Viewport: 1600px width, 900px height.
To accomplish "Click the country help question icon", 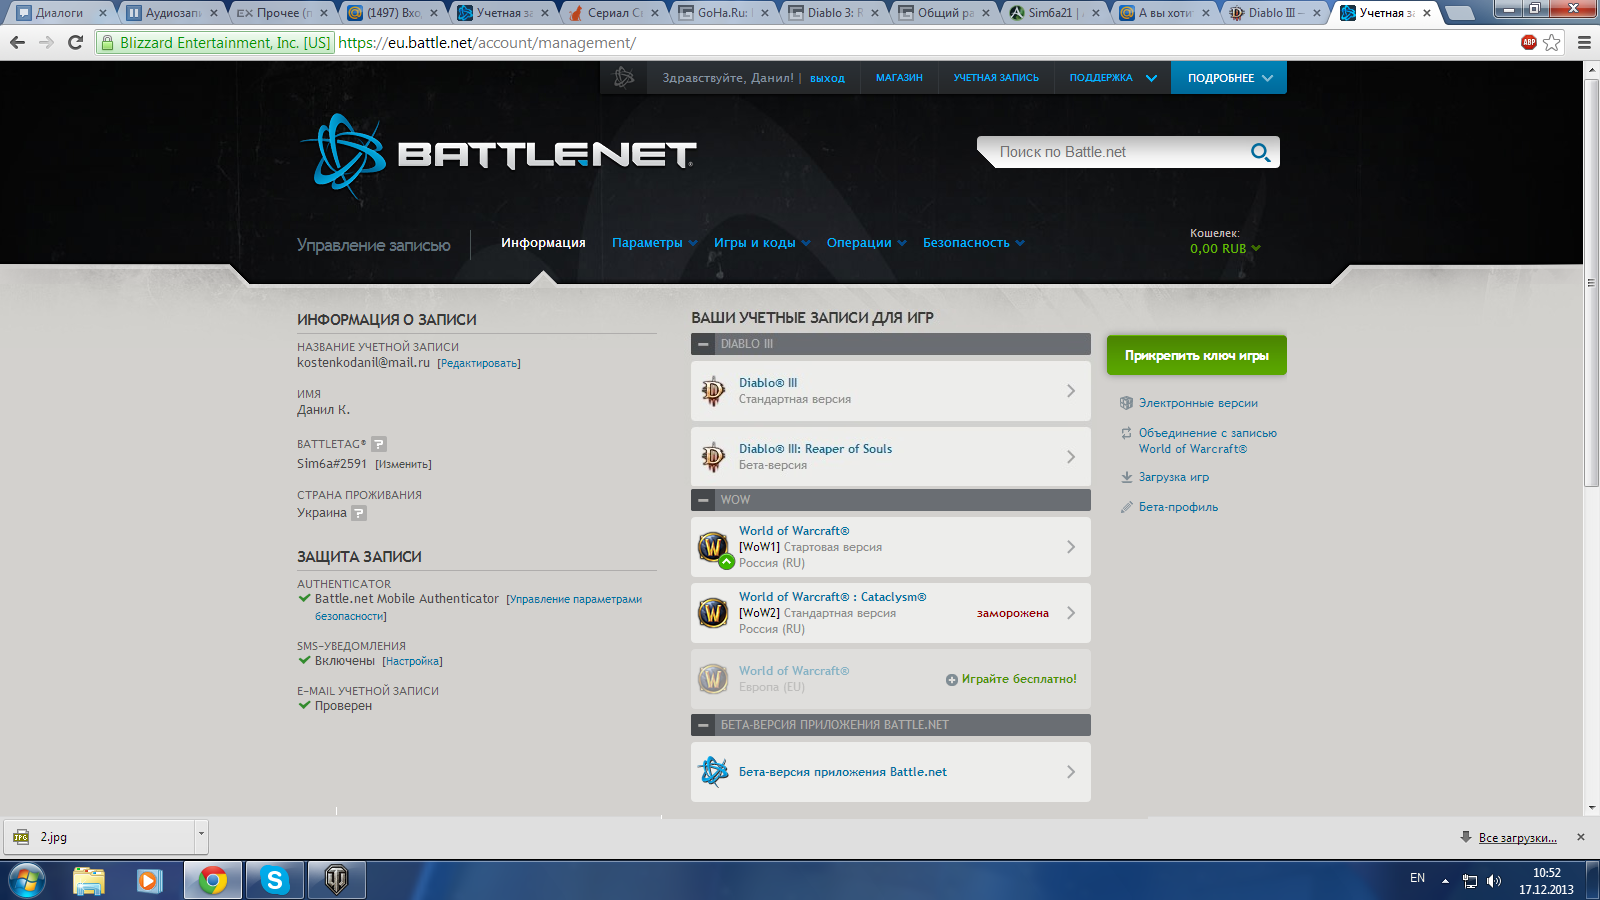I will coord(359,513).
